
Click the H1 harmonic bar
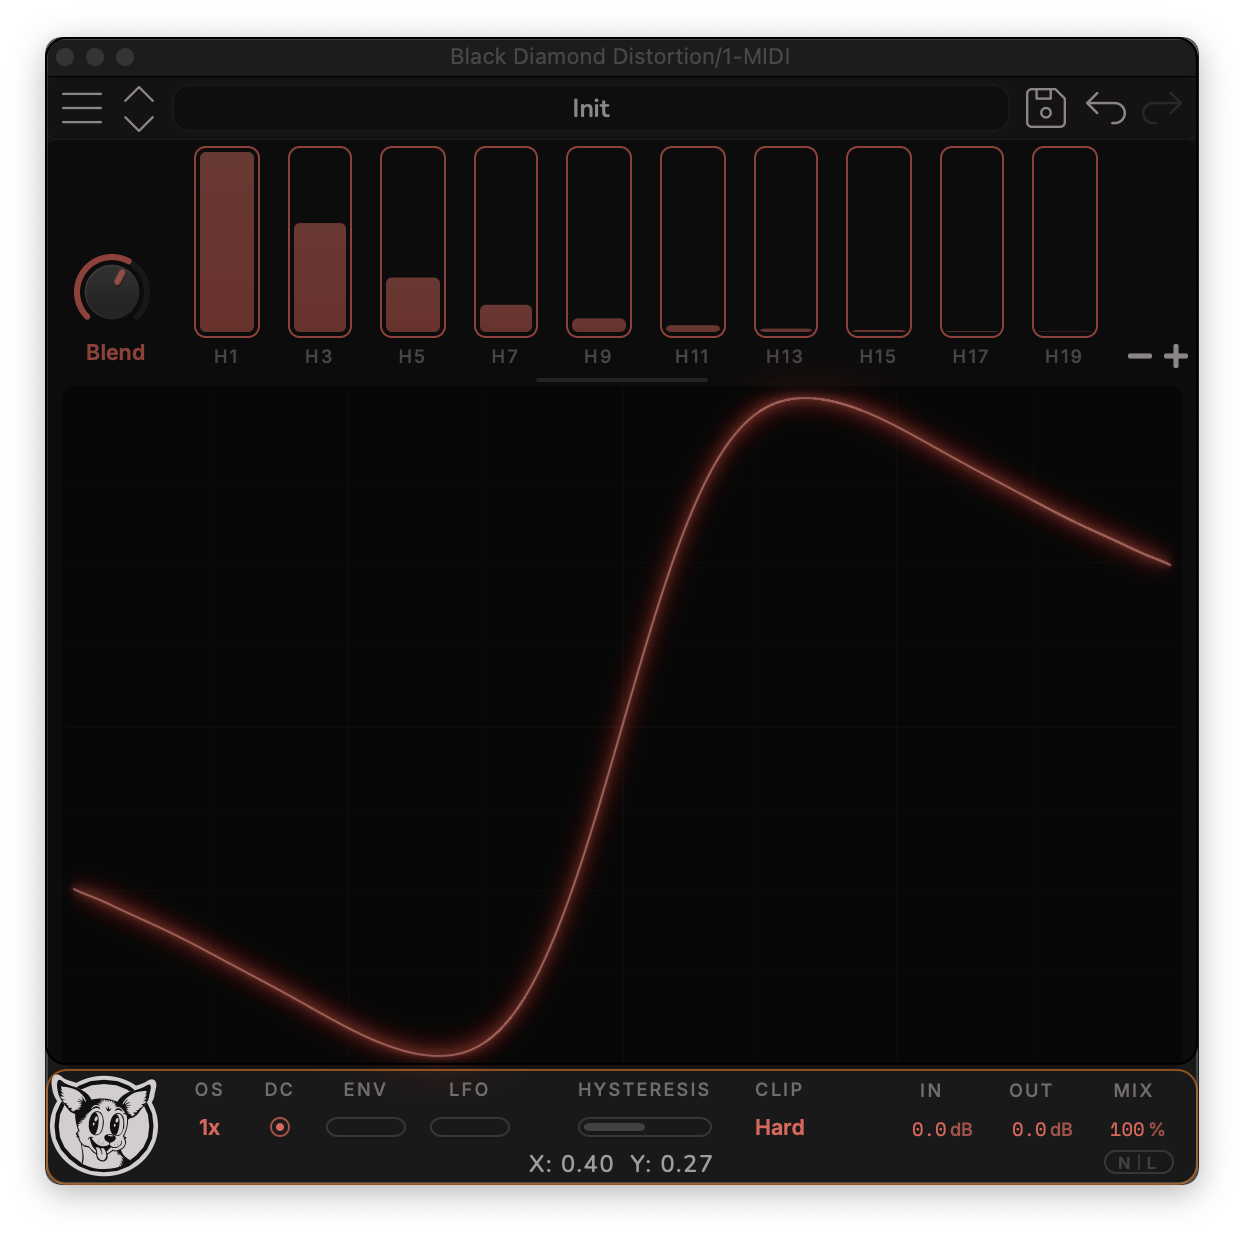[227, 242]
